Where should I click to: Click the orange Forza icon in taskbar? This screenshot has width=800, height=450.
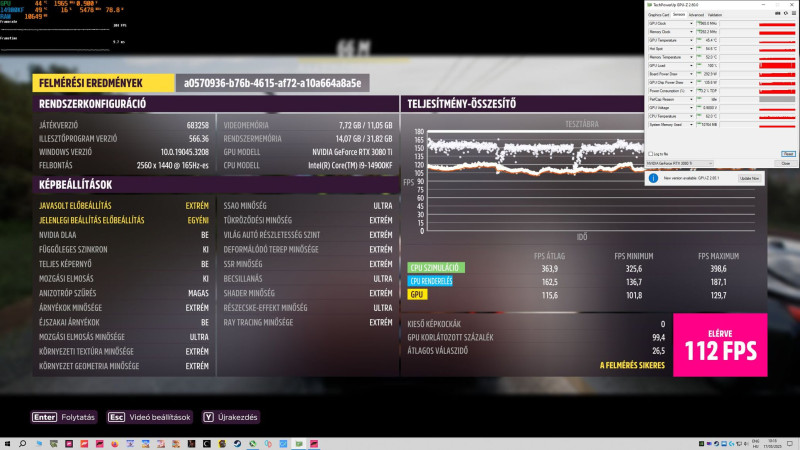pyautogui.click(x=84, y=444)
